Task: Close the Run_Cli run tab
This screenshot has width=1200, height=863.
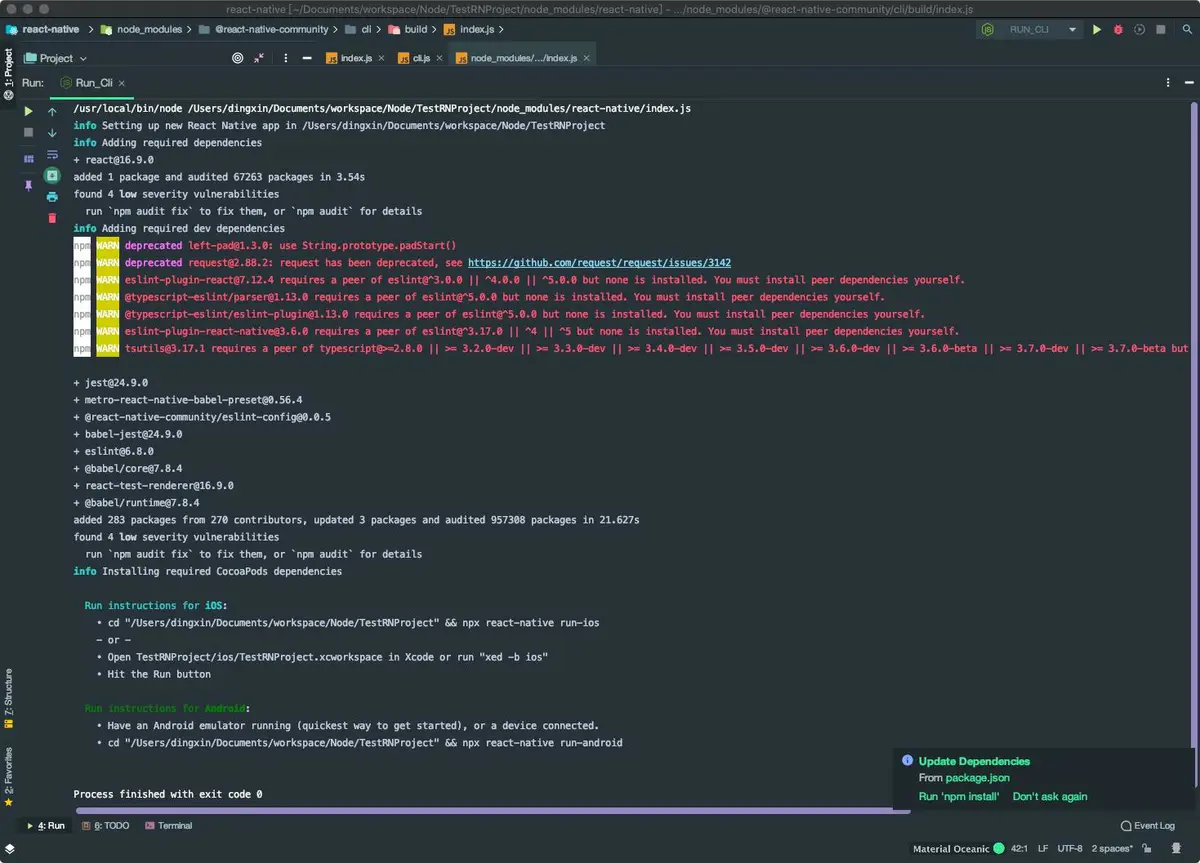Action: tap(122, 83)
